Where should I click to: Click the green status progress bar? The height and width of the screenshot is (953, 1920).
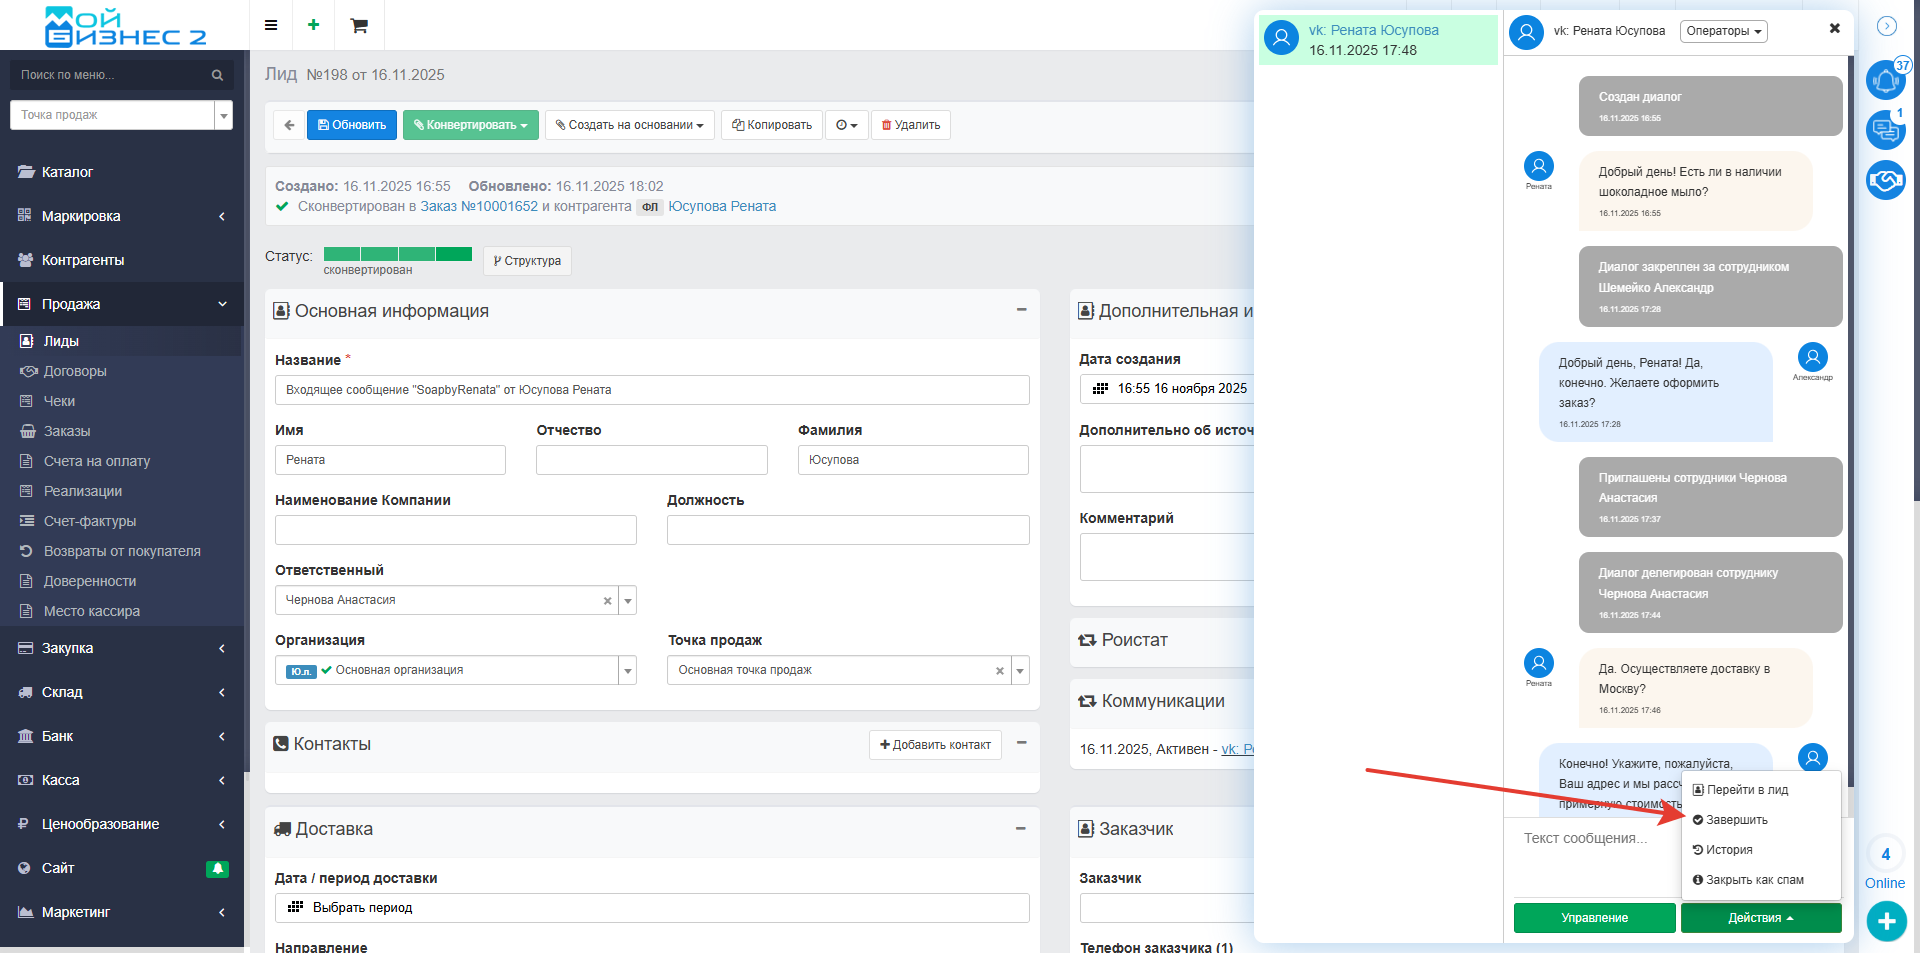pyautogui.click(x=397, y=254)
